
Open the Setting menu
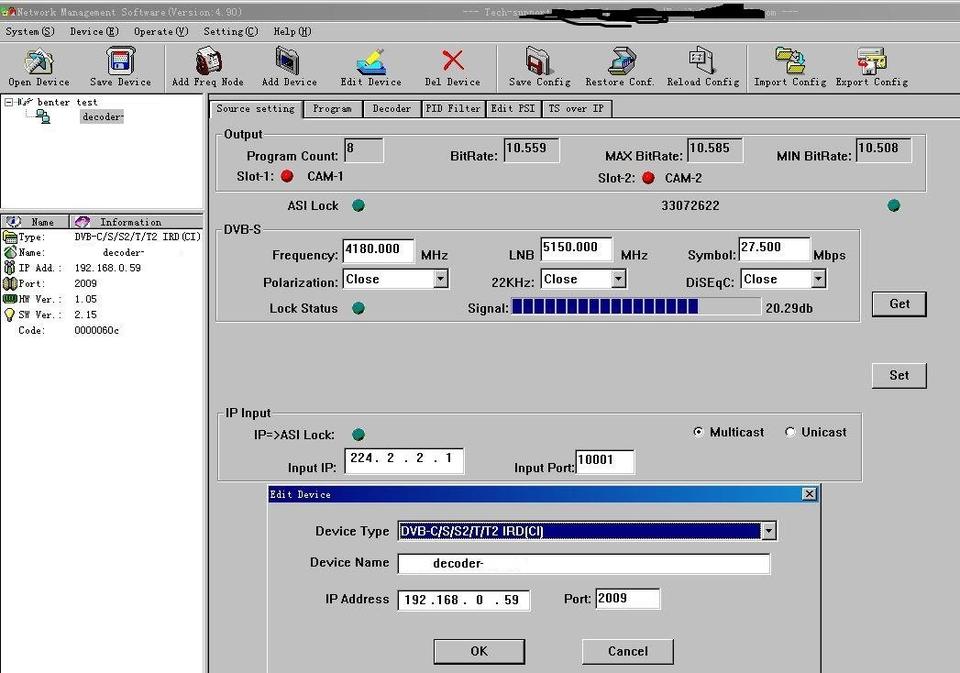230,31
